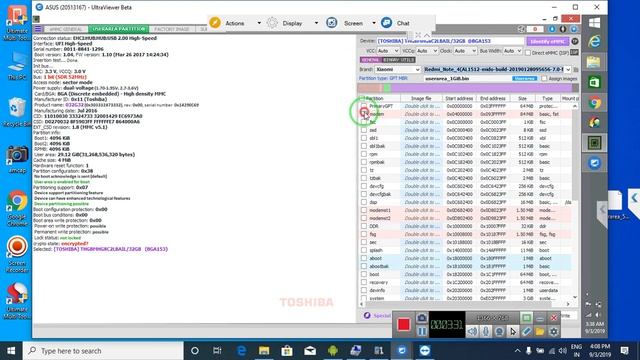Select the BINARY UTILS sub-tab
This screenshot has width=640, height=360.
pos(398,60)
